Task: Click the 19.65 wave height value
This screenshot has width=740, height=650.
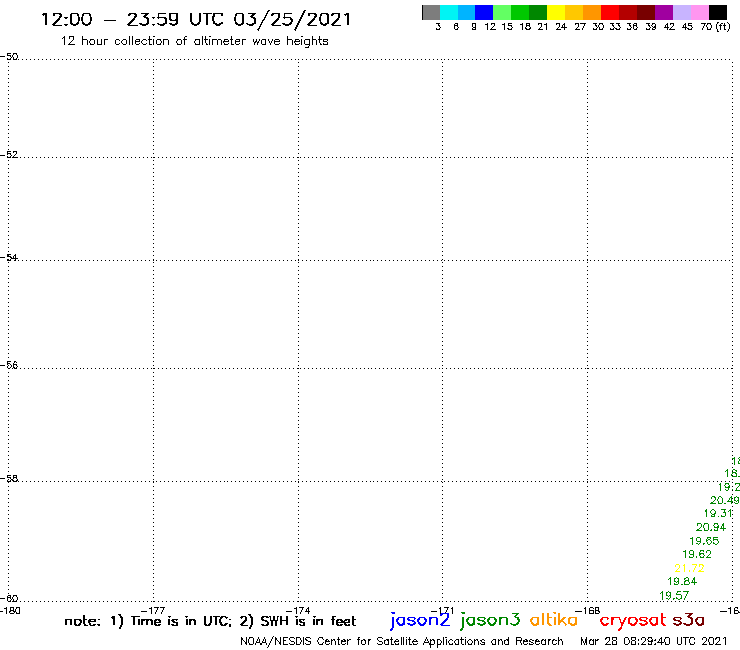Action: tap(704, 541)
